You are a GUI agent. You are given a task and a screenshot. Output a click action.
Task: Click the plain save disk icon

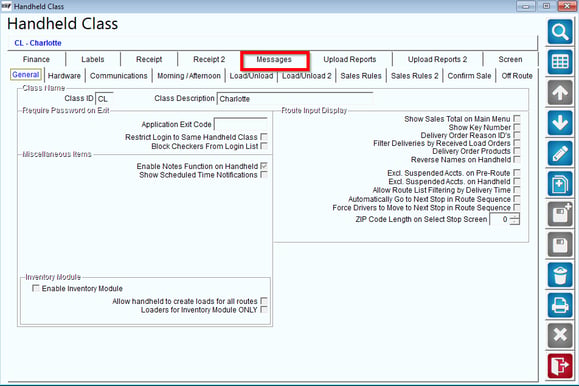[560, 244]
